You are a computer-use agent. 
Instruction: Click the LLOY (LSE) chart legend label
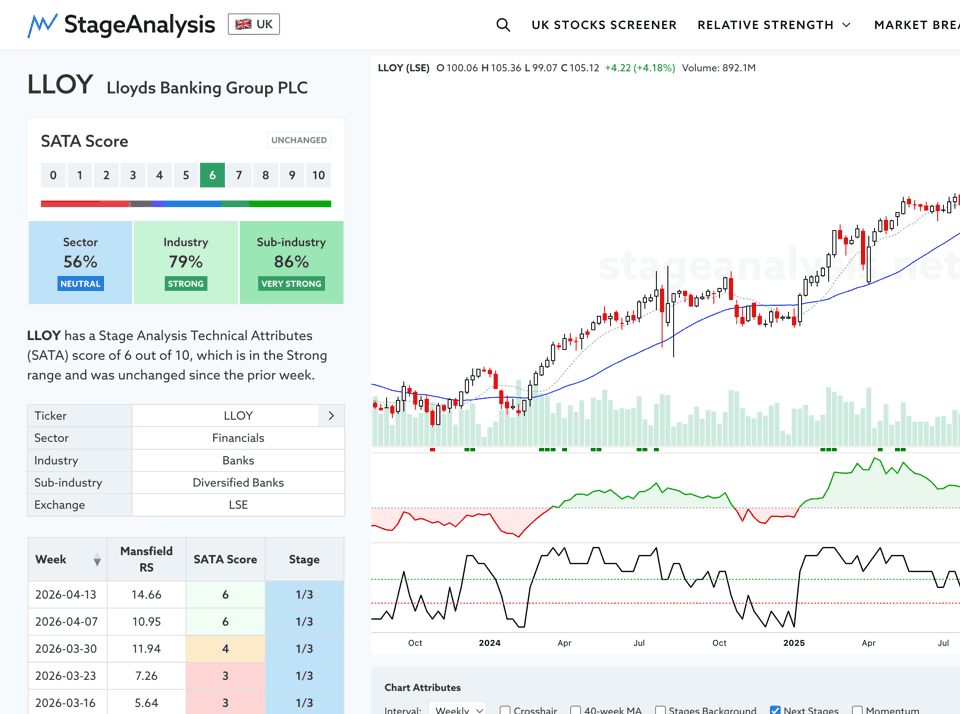403,68
